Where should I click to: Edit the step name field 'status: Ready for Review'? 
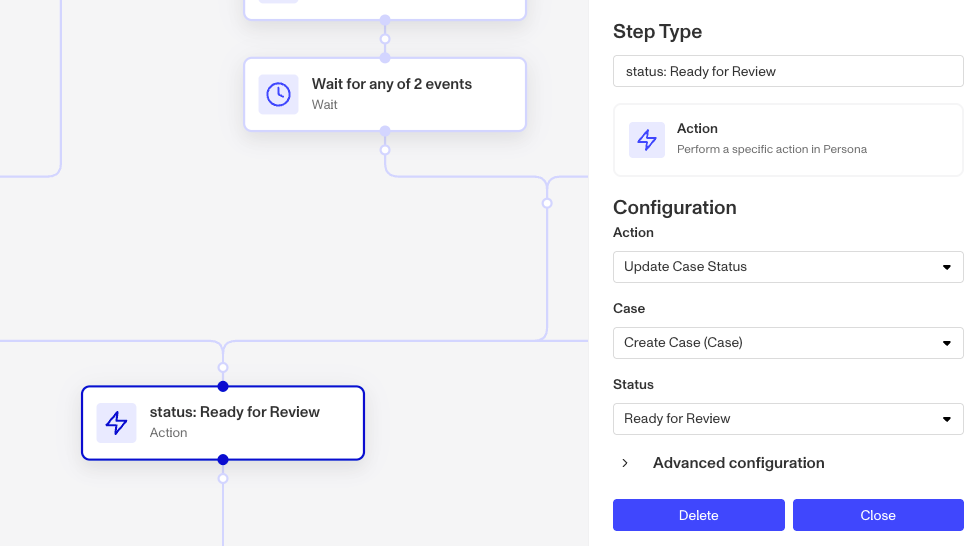pyautogui.click(x=788, y=71)
